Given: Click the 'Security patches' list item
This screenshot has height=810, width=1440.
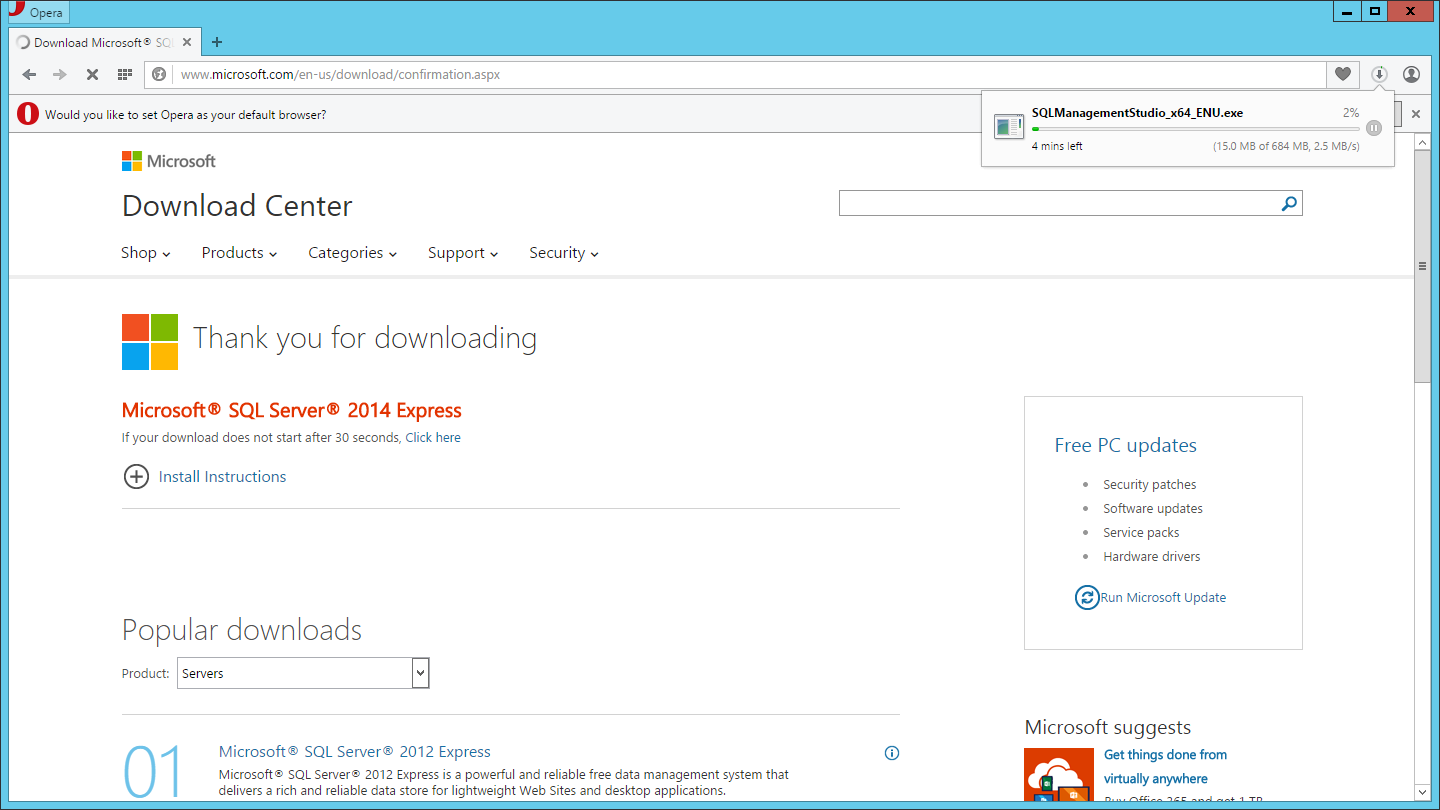Looking at the screenshot, I should (x=1150, y=485).
